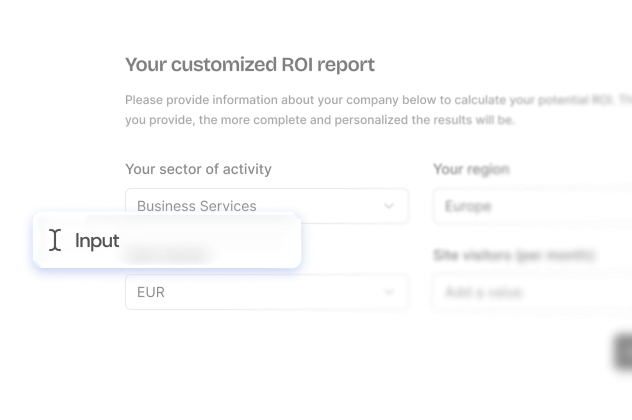
Task: Click the chevron in the Business Services field
Action: 389,206
